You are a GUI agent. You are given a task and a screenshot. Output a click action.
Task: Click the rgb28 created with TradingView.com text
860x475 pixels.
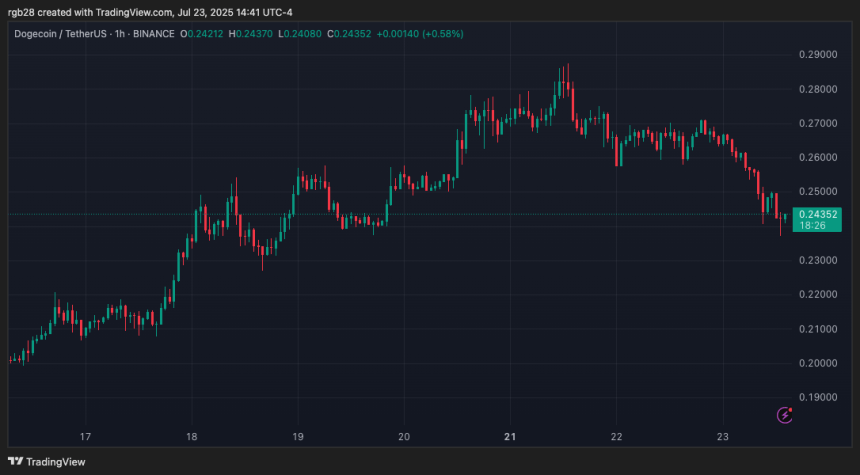click(x=150, y=10)
